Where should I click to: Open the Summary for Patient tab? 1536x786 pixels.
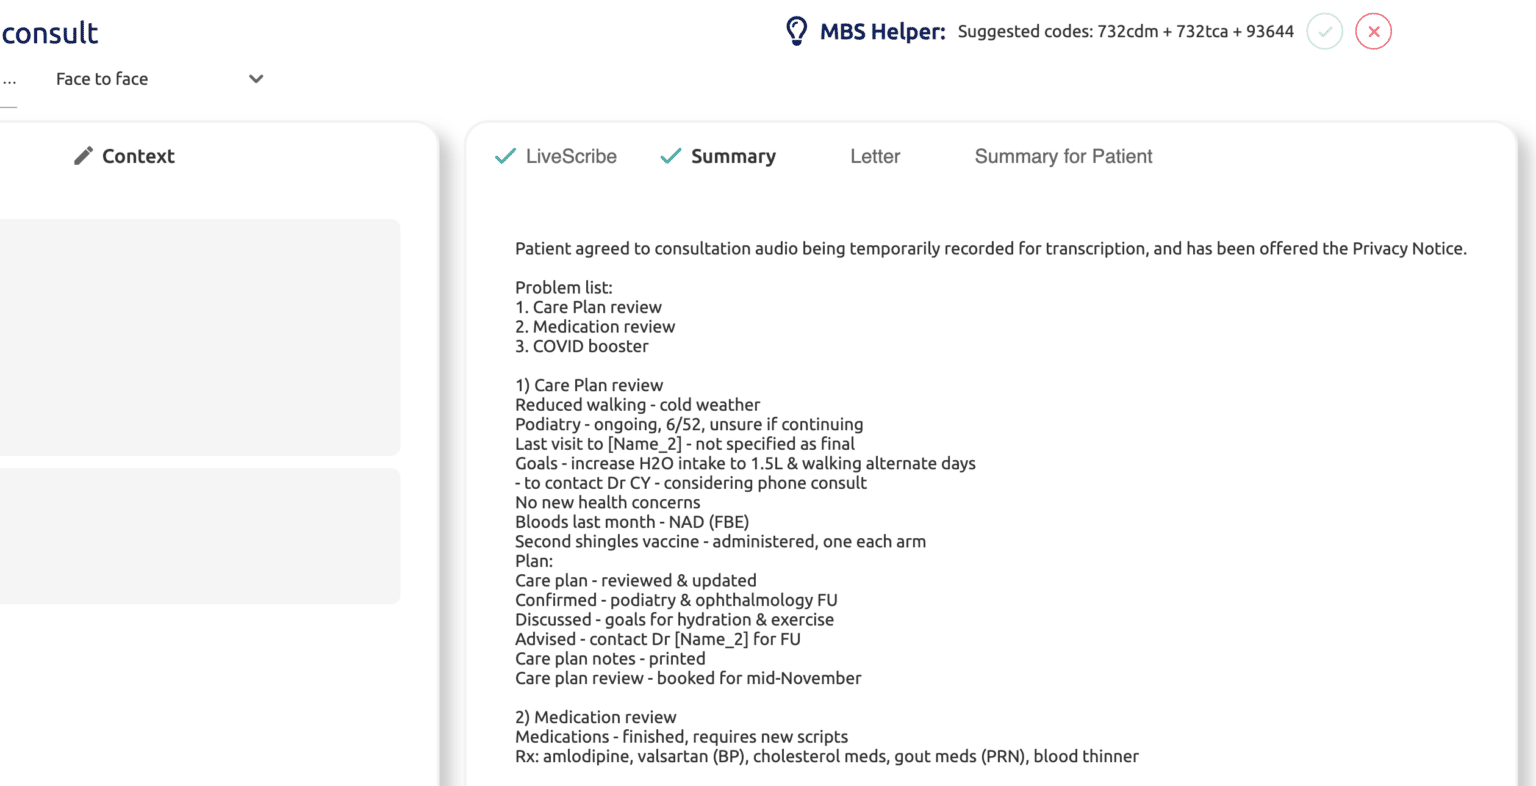tap(1063, 156)
